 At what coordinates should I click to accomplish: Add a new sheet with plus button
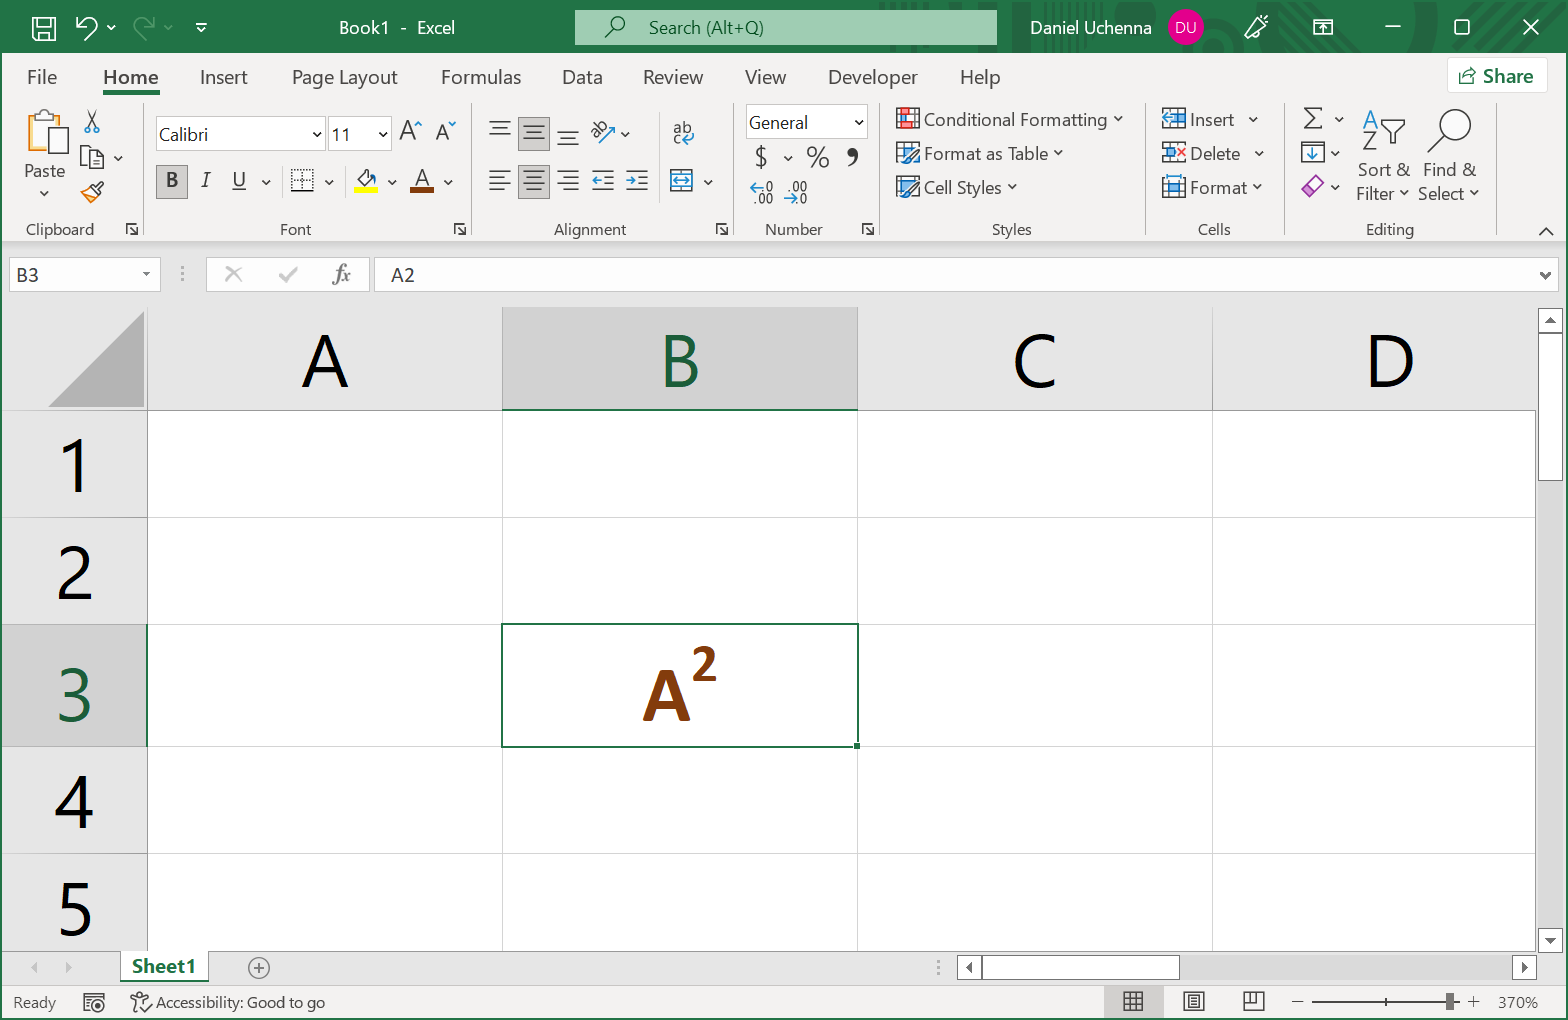[259, 967]
